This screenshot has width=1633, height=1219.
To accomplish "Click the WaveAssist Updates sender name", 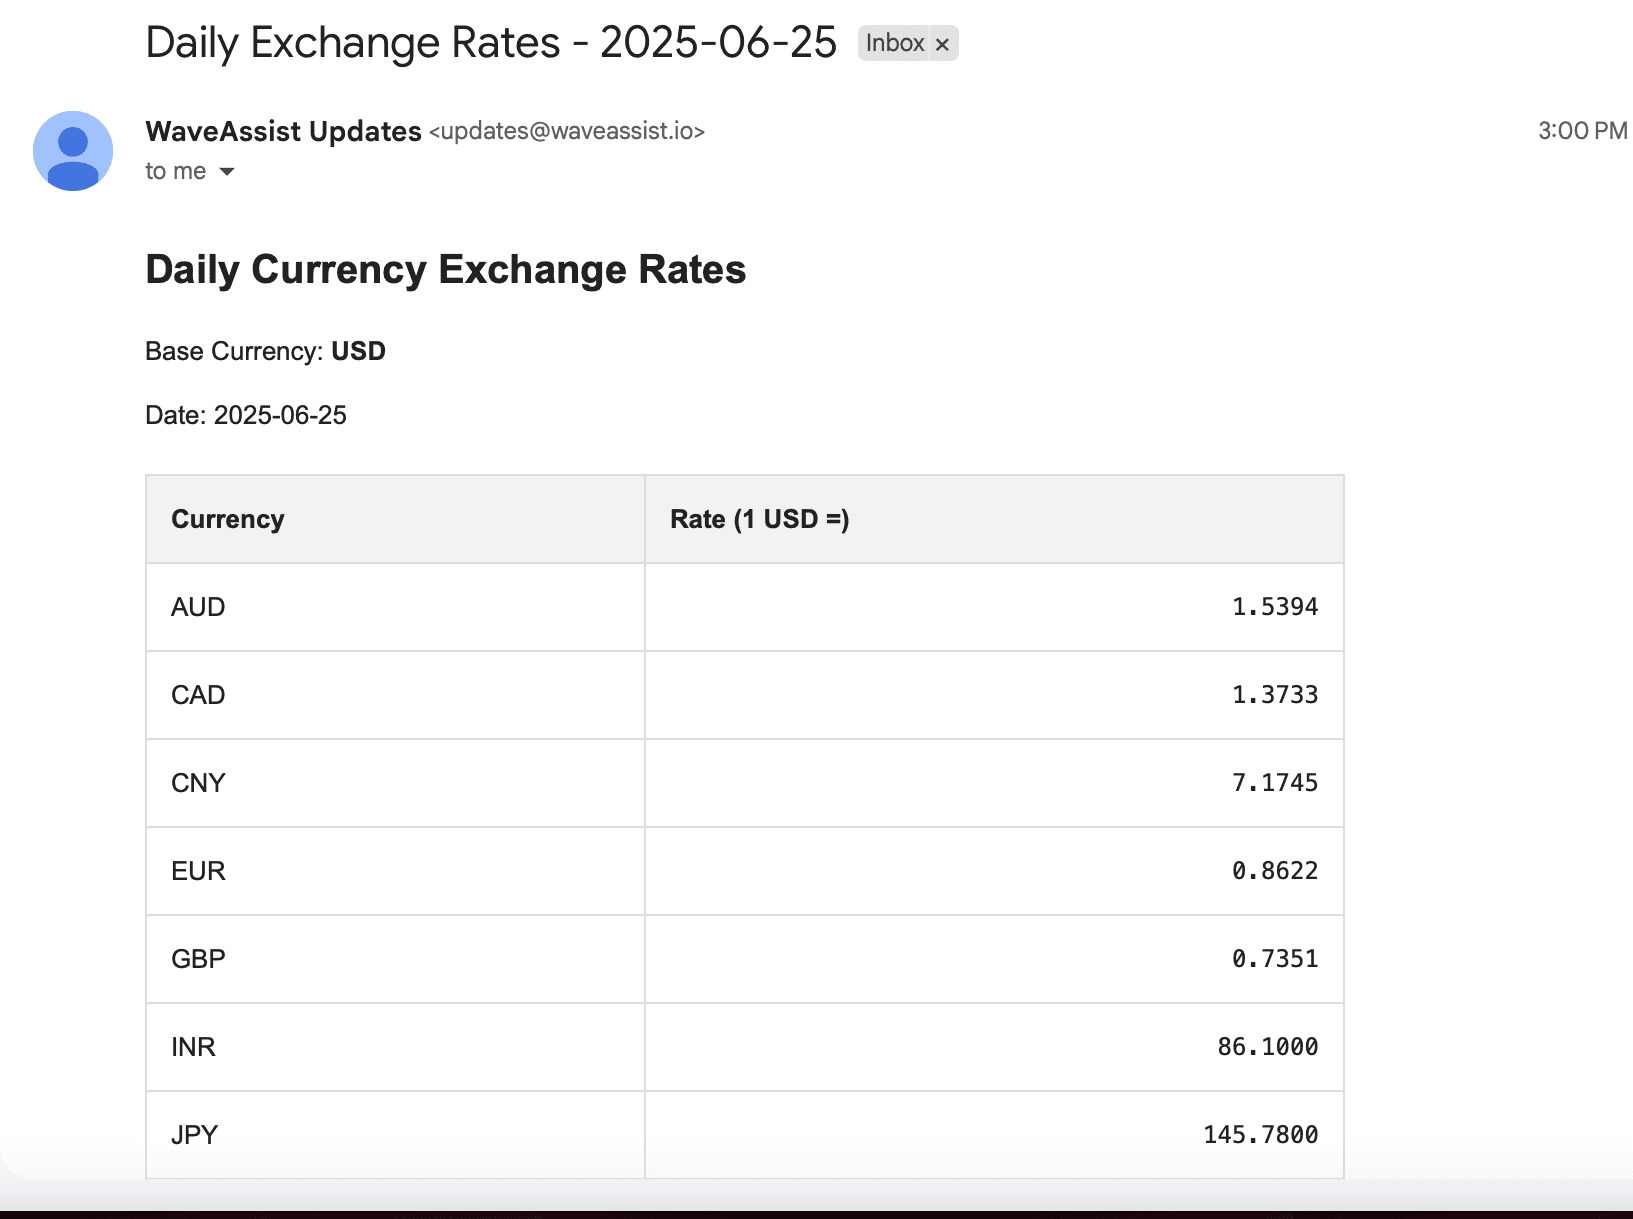I will [x=283, y=131].
